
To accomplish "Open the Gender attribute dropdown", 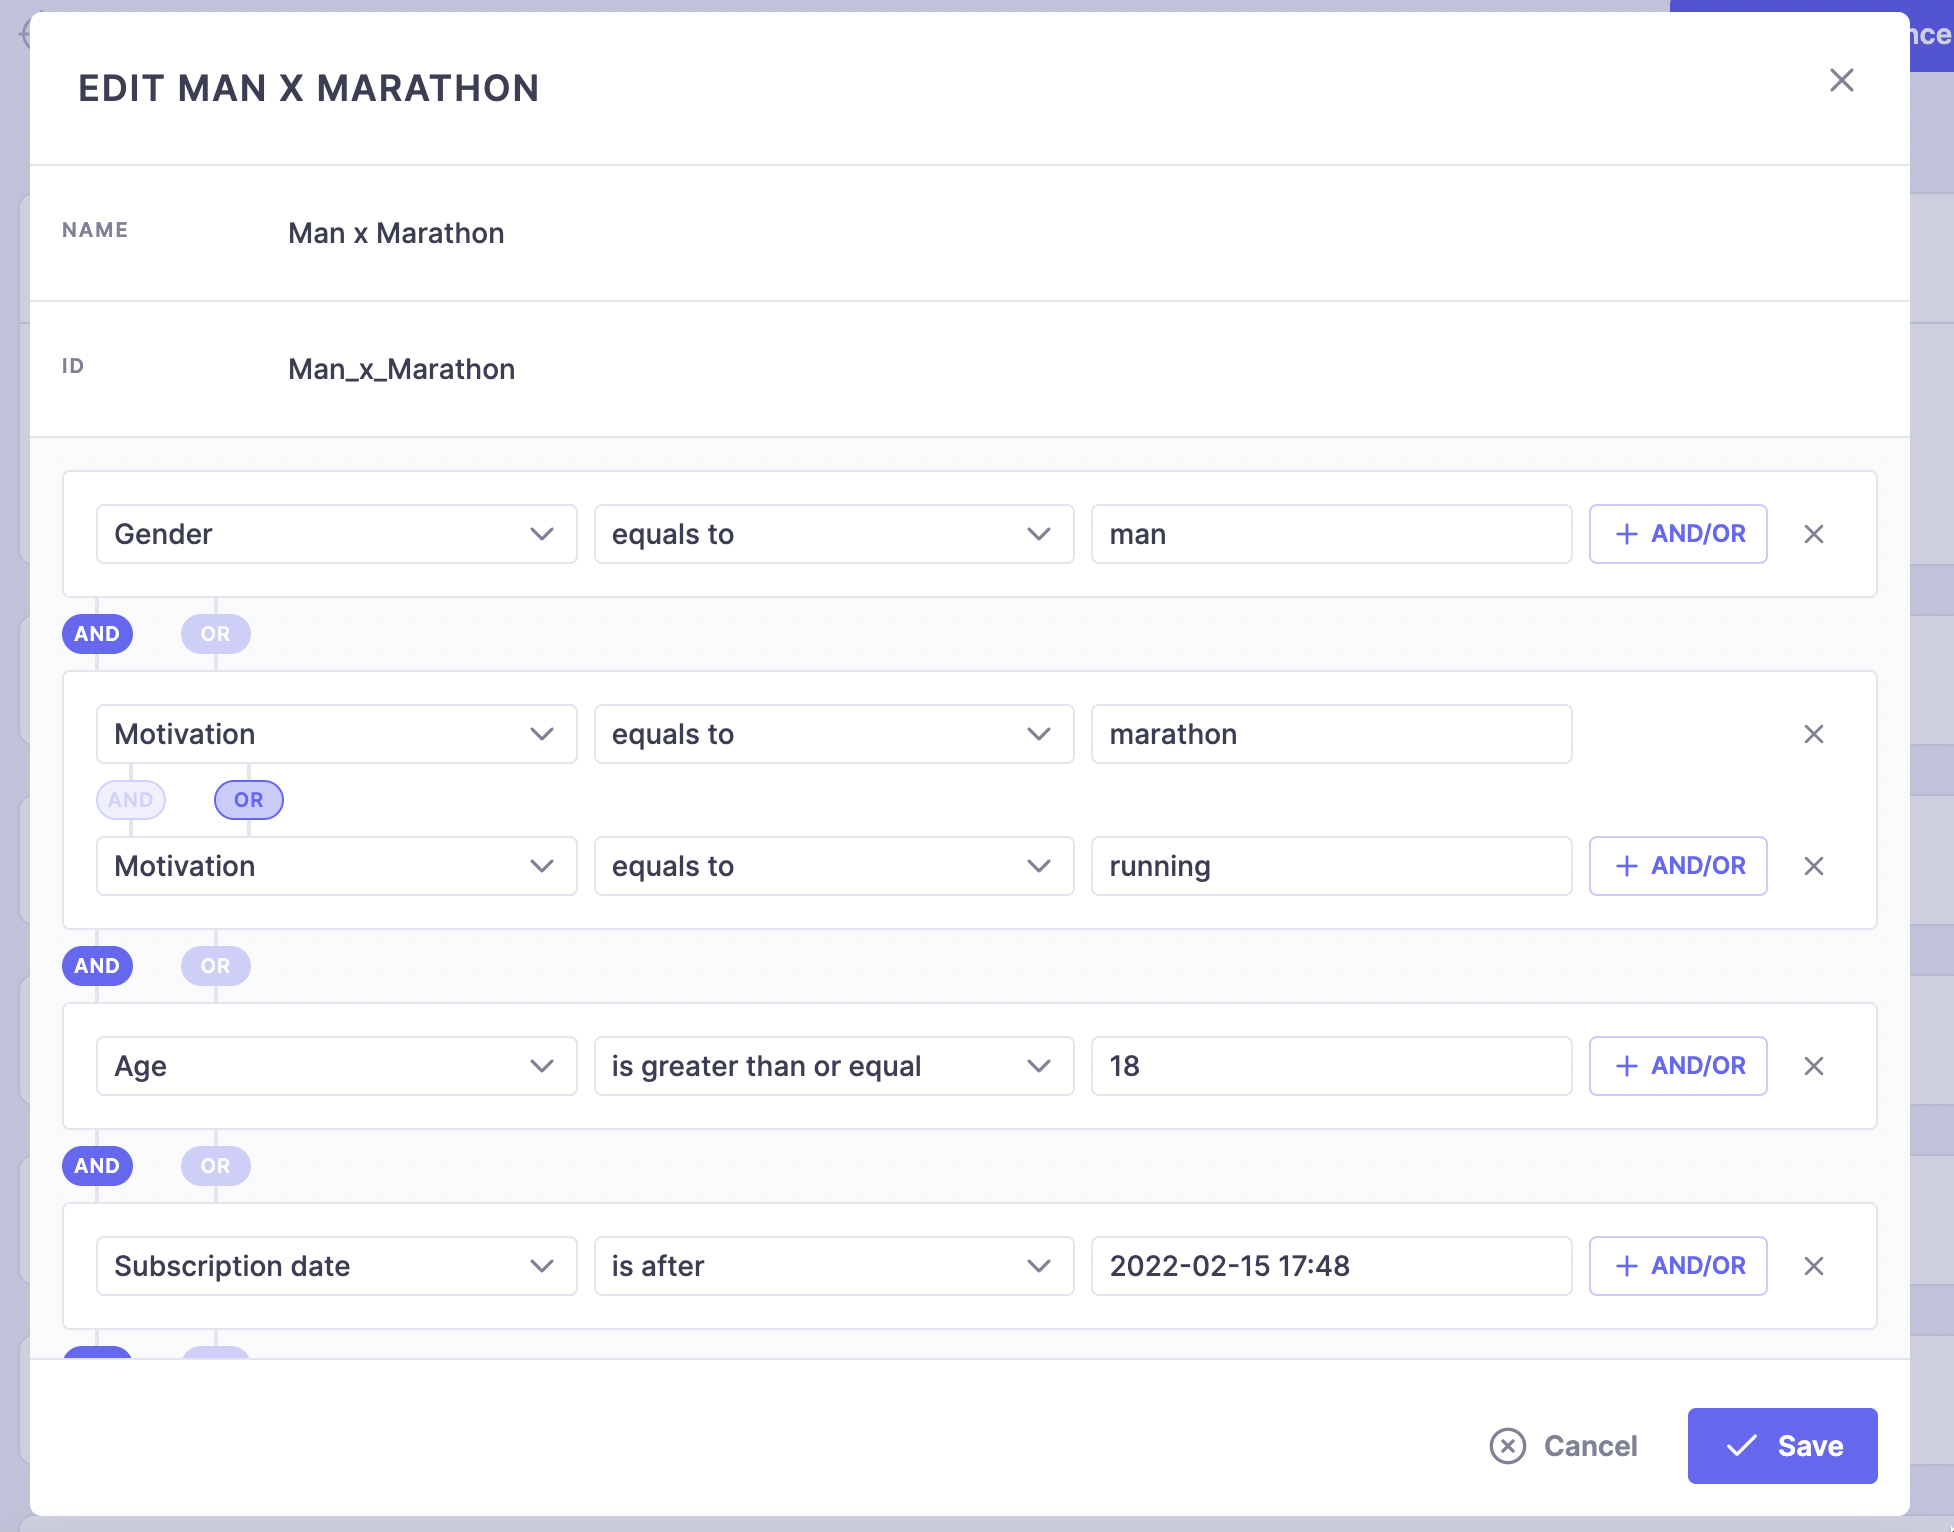I will click(336, 534).
